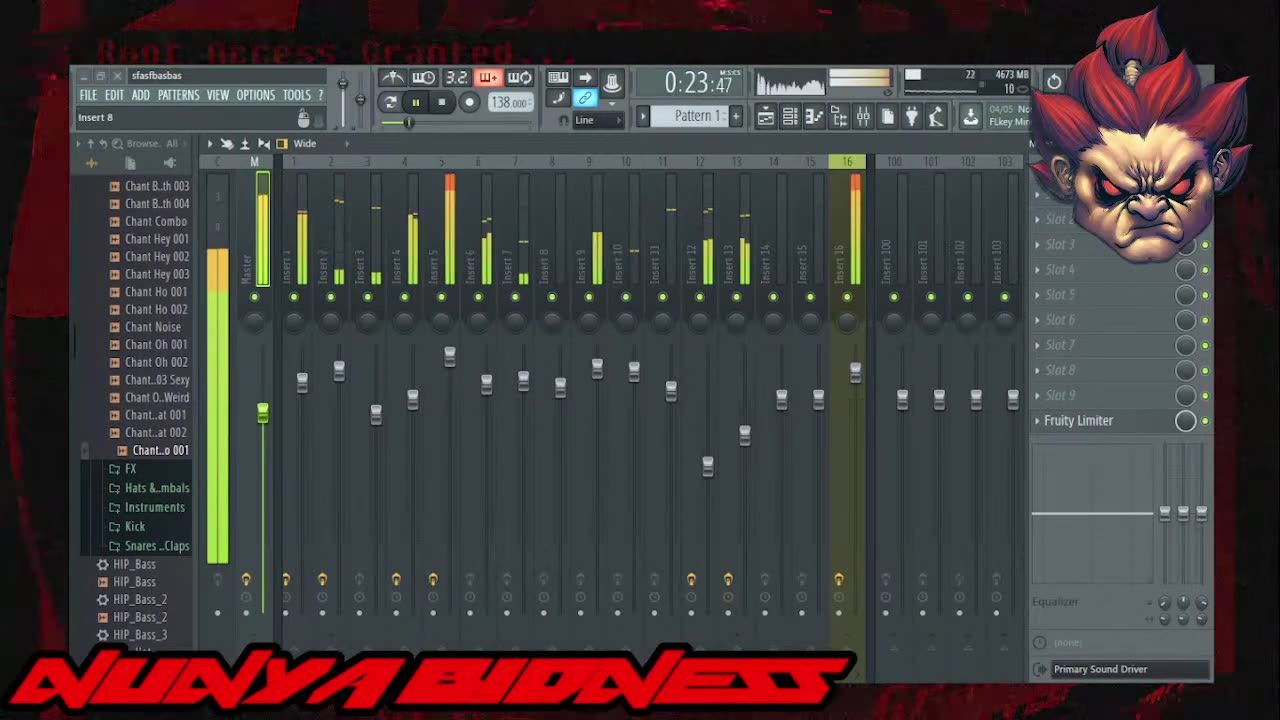
Task: Toggle the metronome icon
Action: [393, 78]
